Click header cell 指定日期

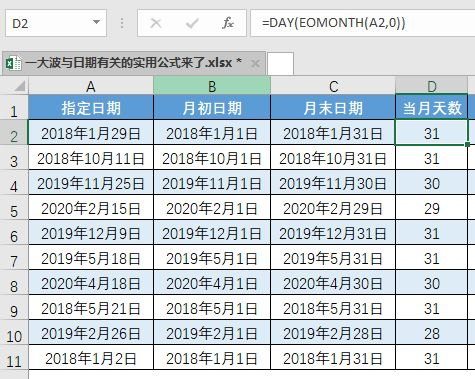click(91, 107)
